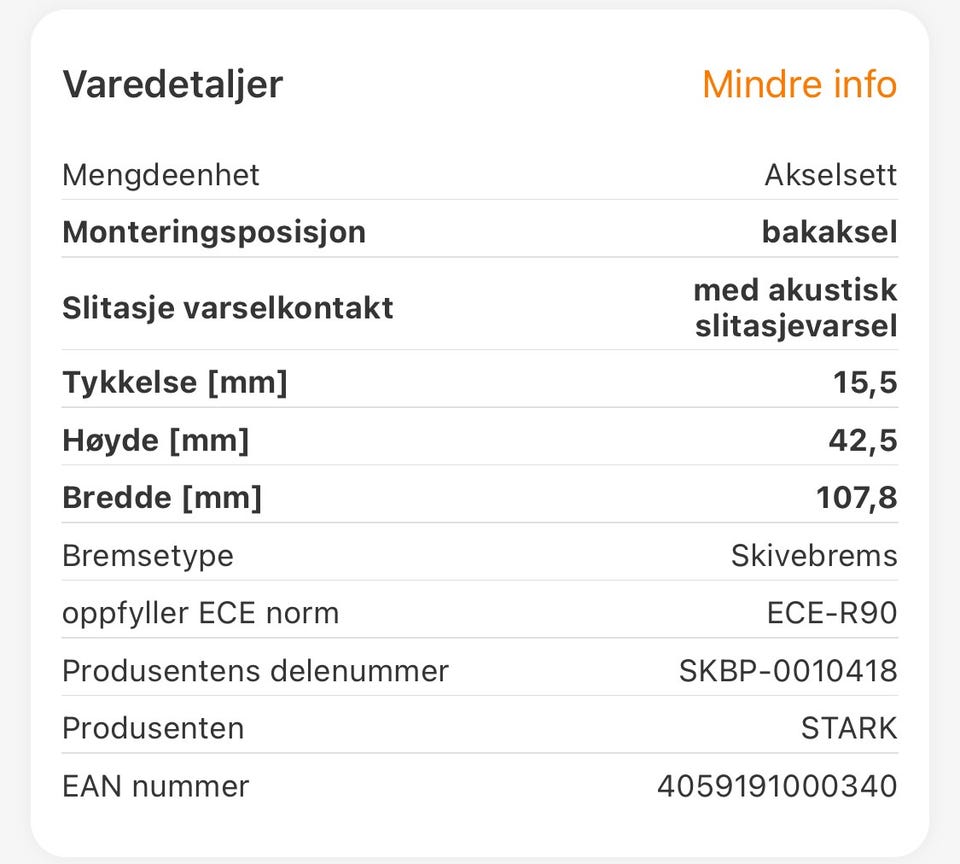
Task: Select the 42,5 height value
Action: pyautogui.click(x=863, y=441)
